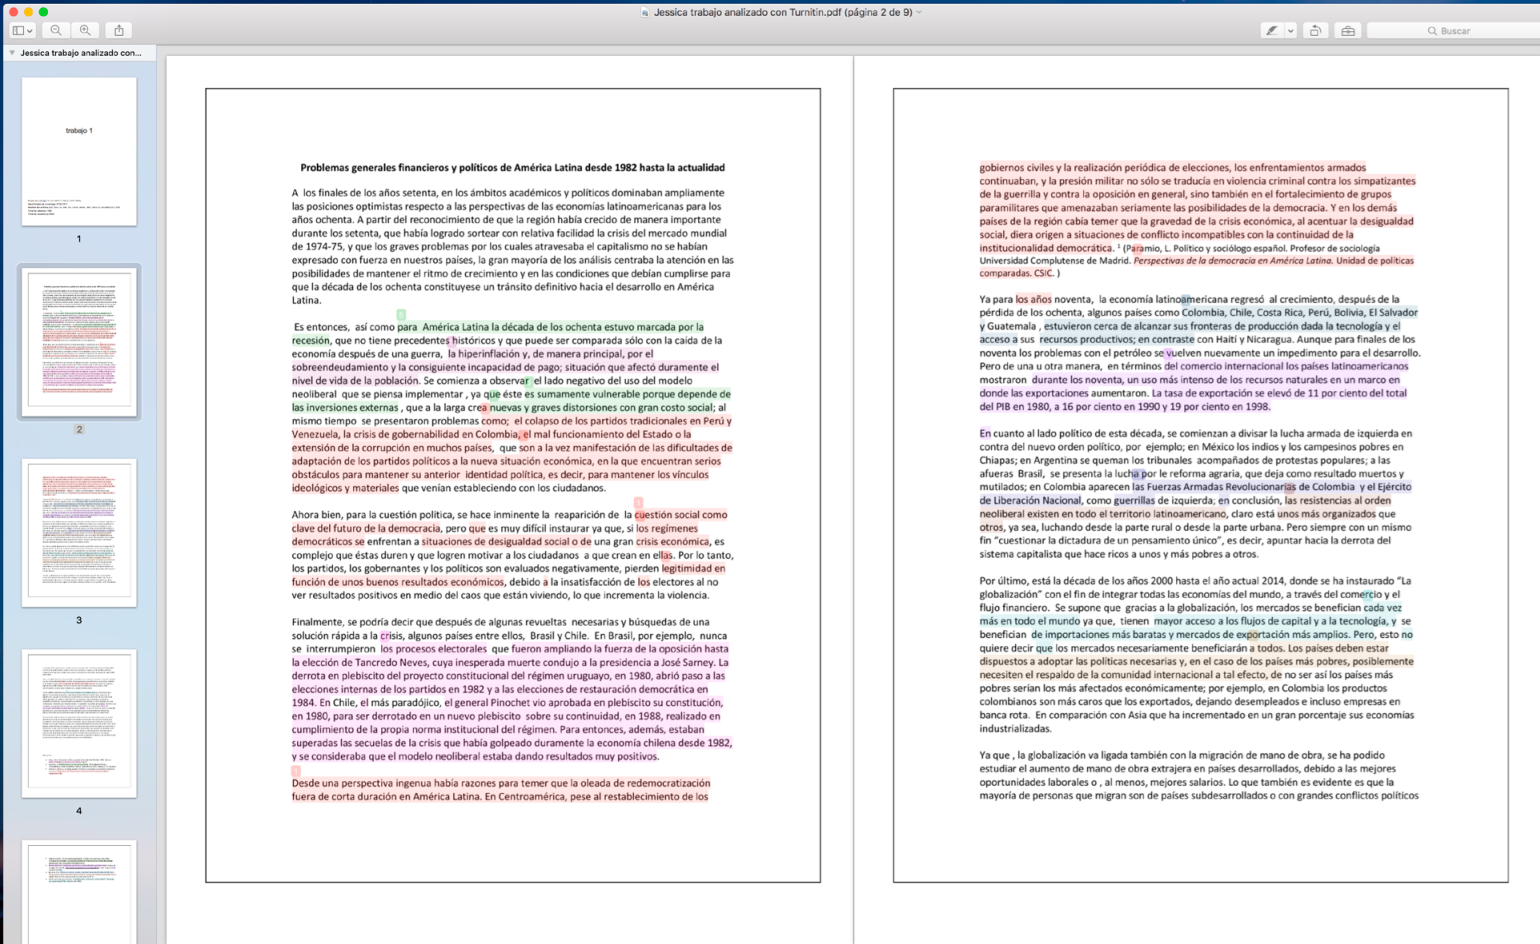Screen dimensions: 1540x944
Task: Open the Share menu icon
Action: [118, 31]
